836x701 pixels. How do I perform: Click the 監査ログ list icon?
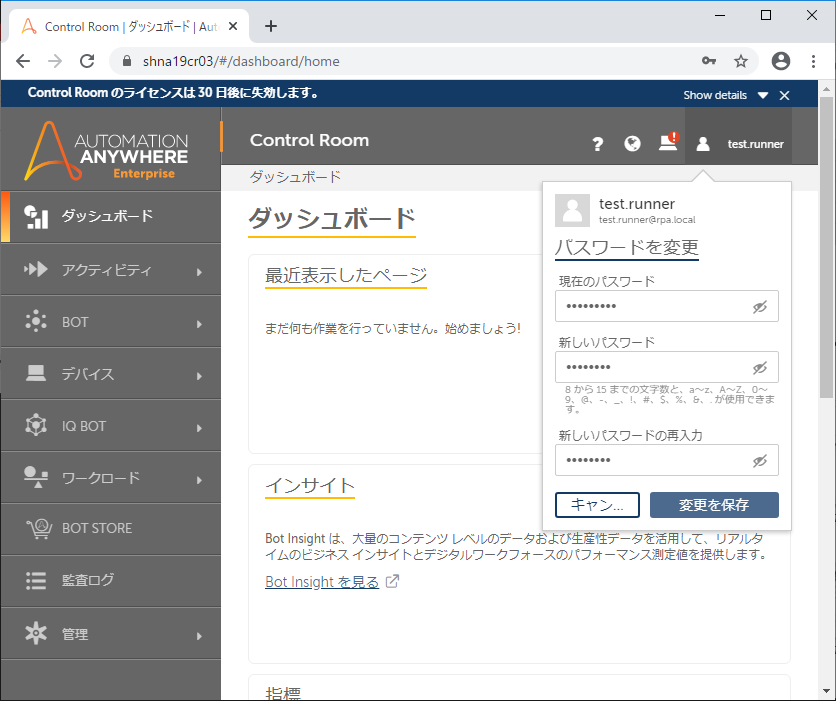[x=36, y=581]
